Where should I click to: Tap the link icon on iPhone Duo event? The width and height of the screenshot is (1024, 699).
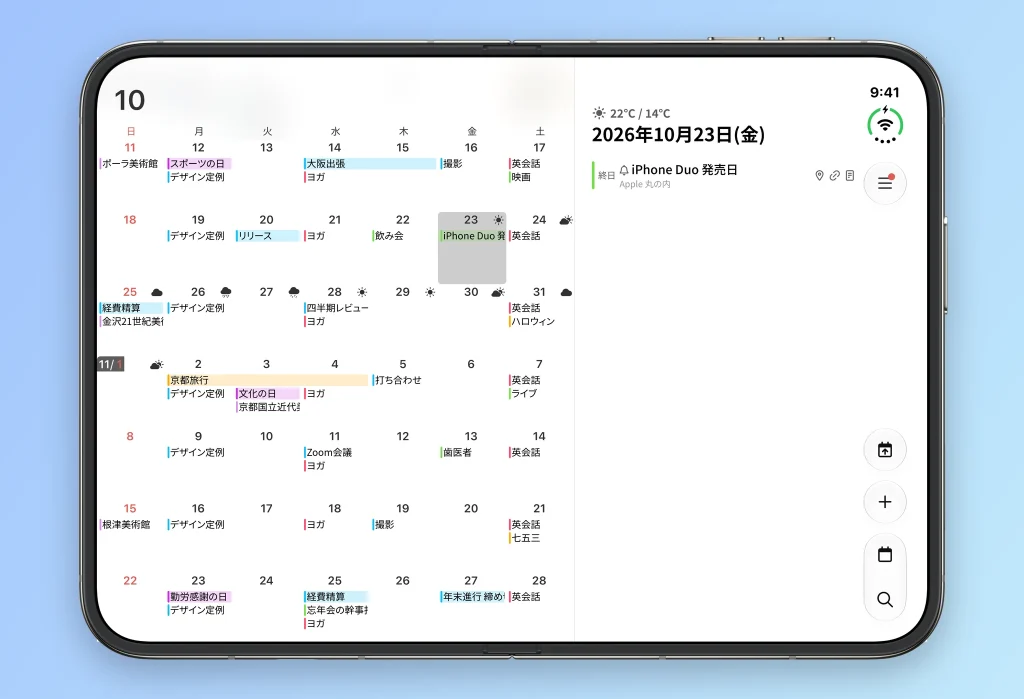(x=835, y=175)
